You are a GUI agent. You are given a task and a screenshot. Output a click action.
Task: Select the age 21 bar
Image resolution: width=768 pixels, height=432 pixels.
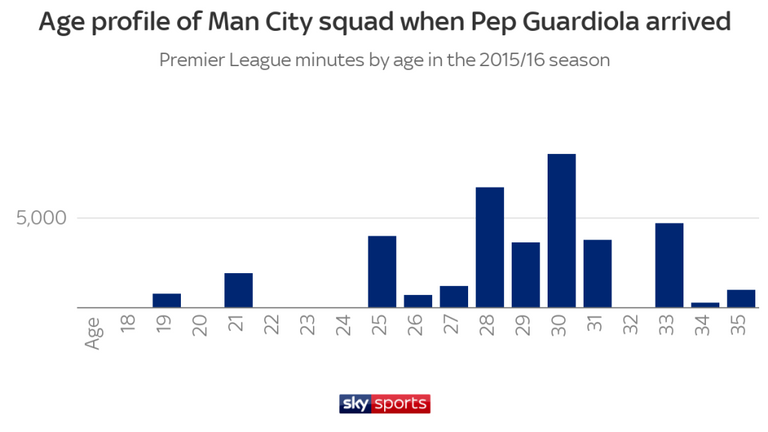point(239,290)
